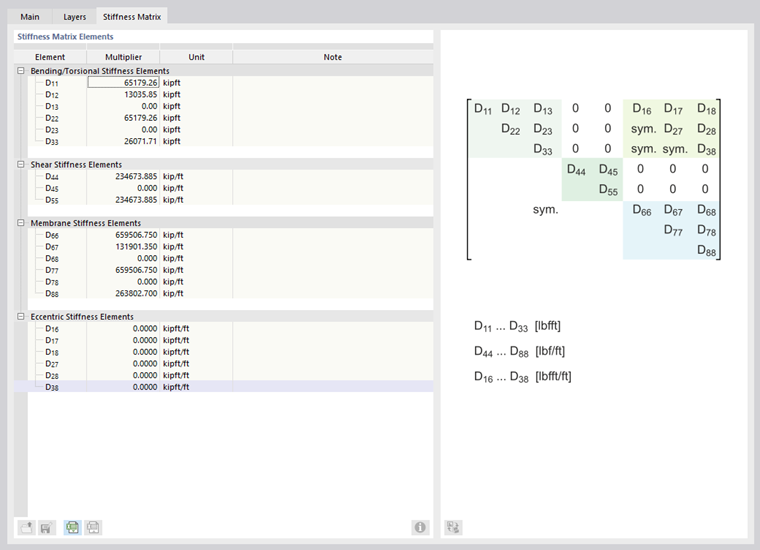
Task: Click the Unit column header
Action: [196, 57]
